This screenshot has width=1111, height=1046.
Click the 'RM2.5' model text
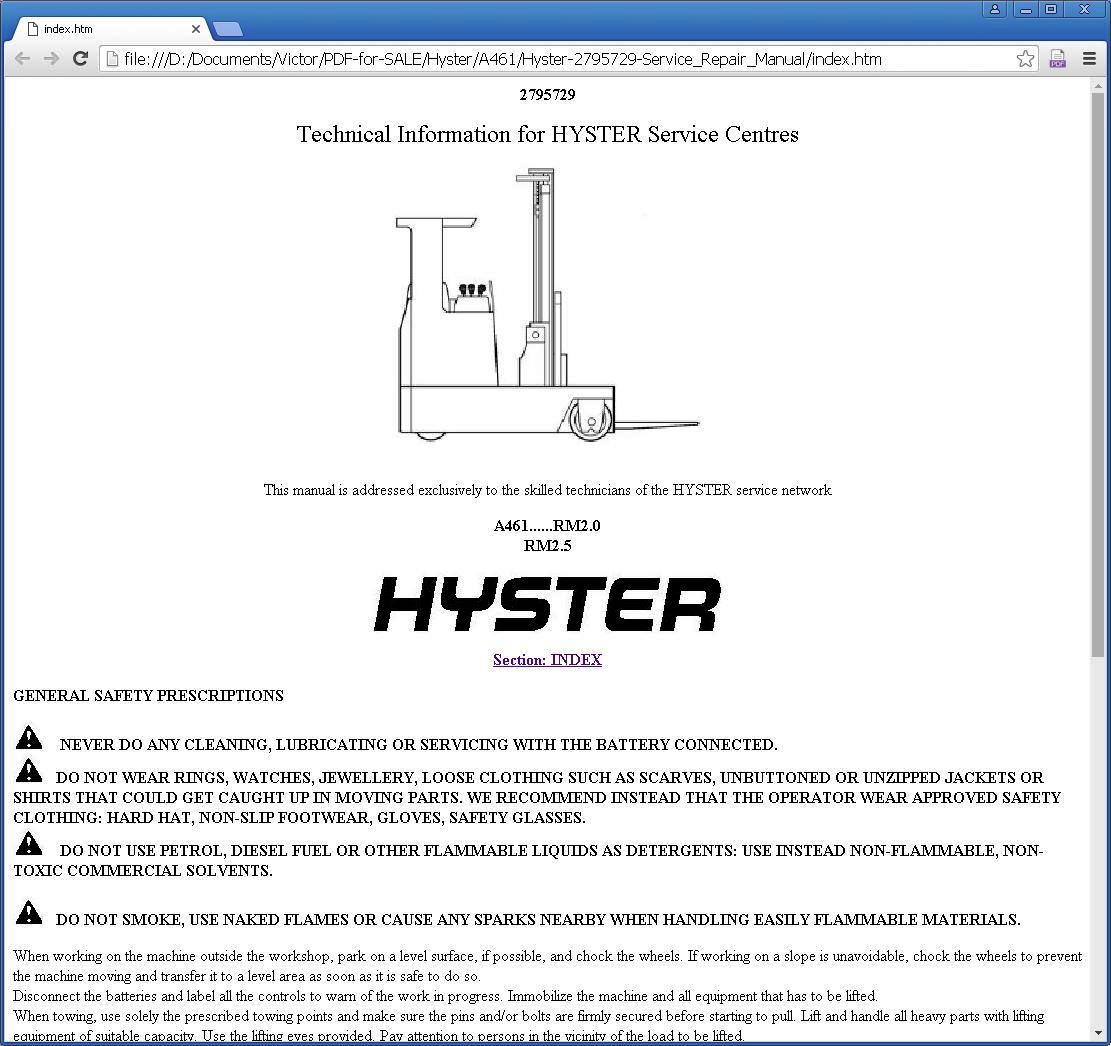[x=547, y=546]
